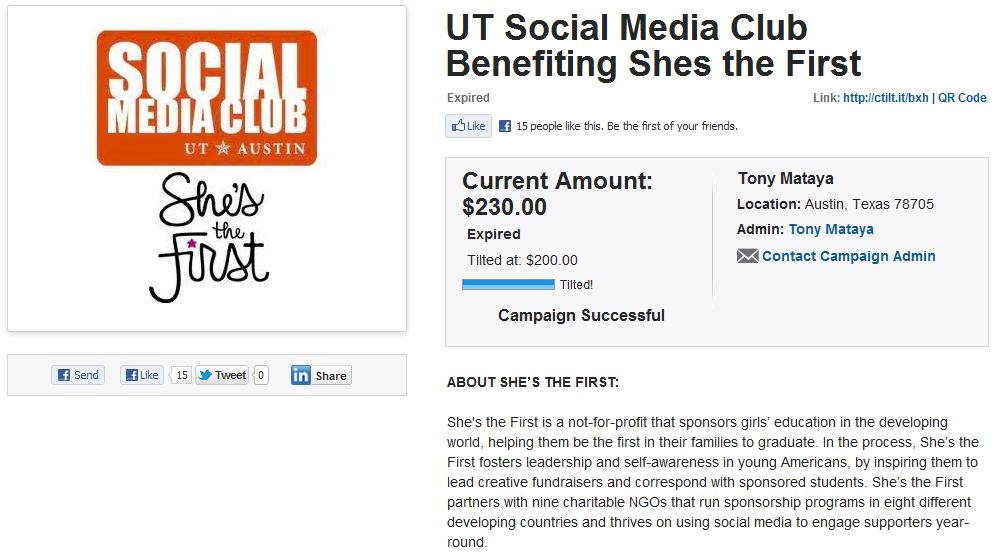Click the Facebook Like button under the logo
The height and width of the screenshot is (554, 1000).
142,375
